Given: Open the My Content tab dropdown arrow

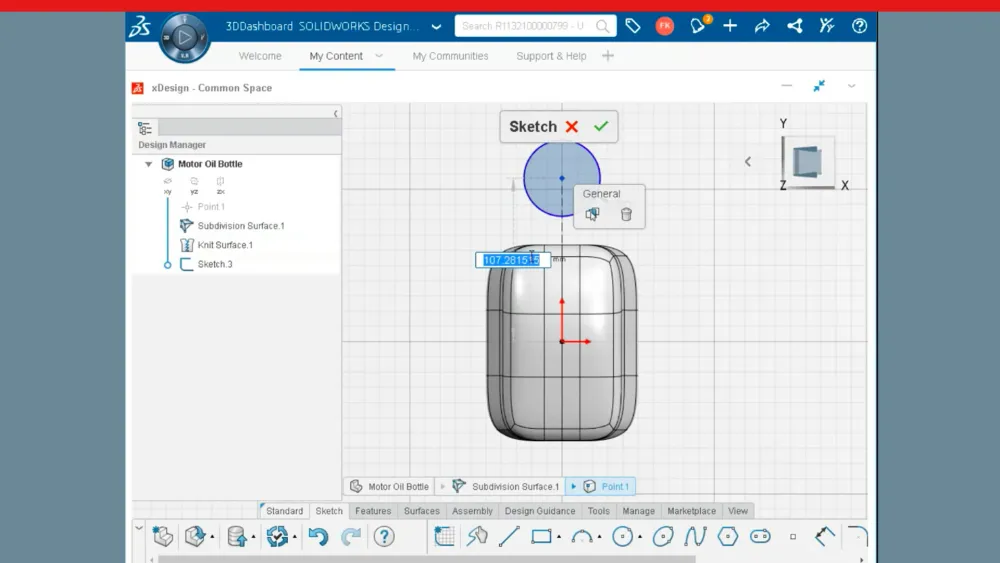Looking at the screenshot, I should point(379,55).
